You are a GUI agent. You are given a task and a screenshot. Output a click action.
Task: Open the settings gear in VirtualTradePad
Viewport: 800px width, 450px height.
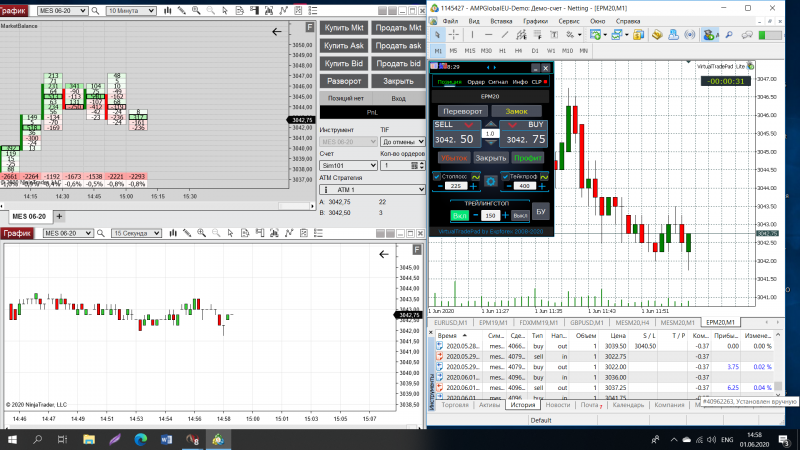coord(490,181)
